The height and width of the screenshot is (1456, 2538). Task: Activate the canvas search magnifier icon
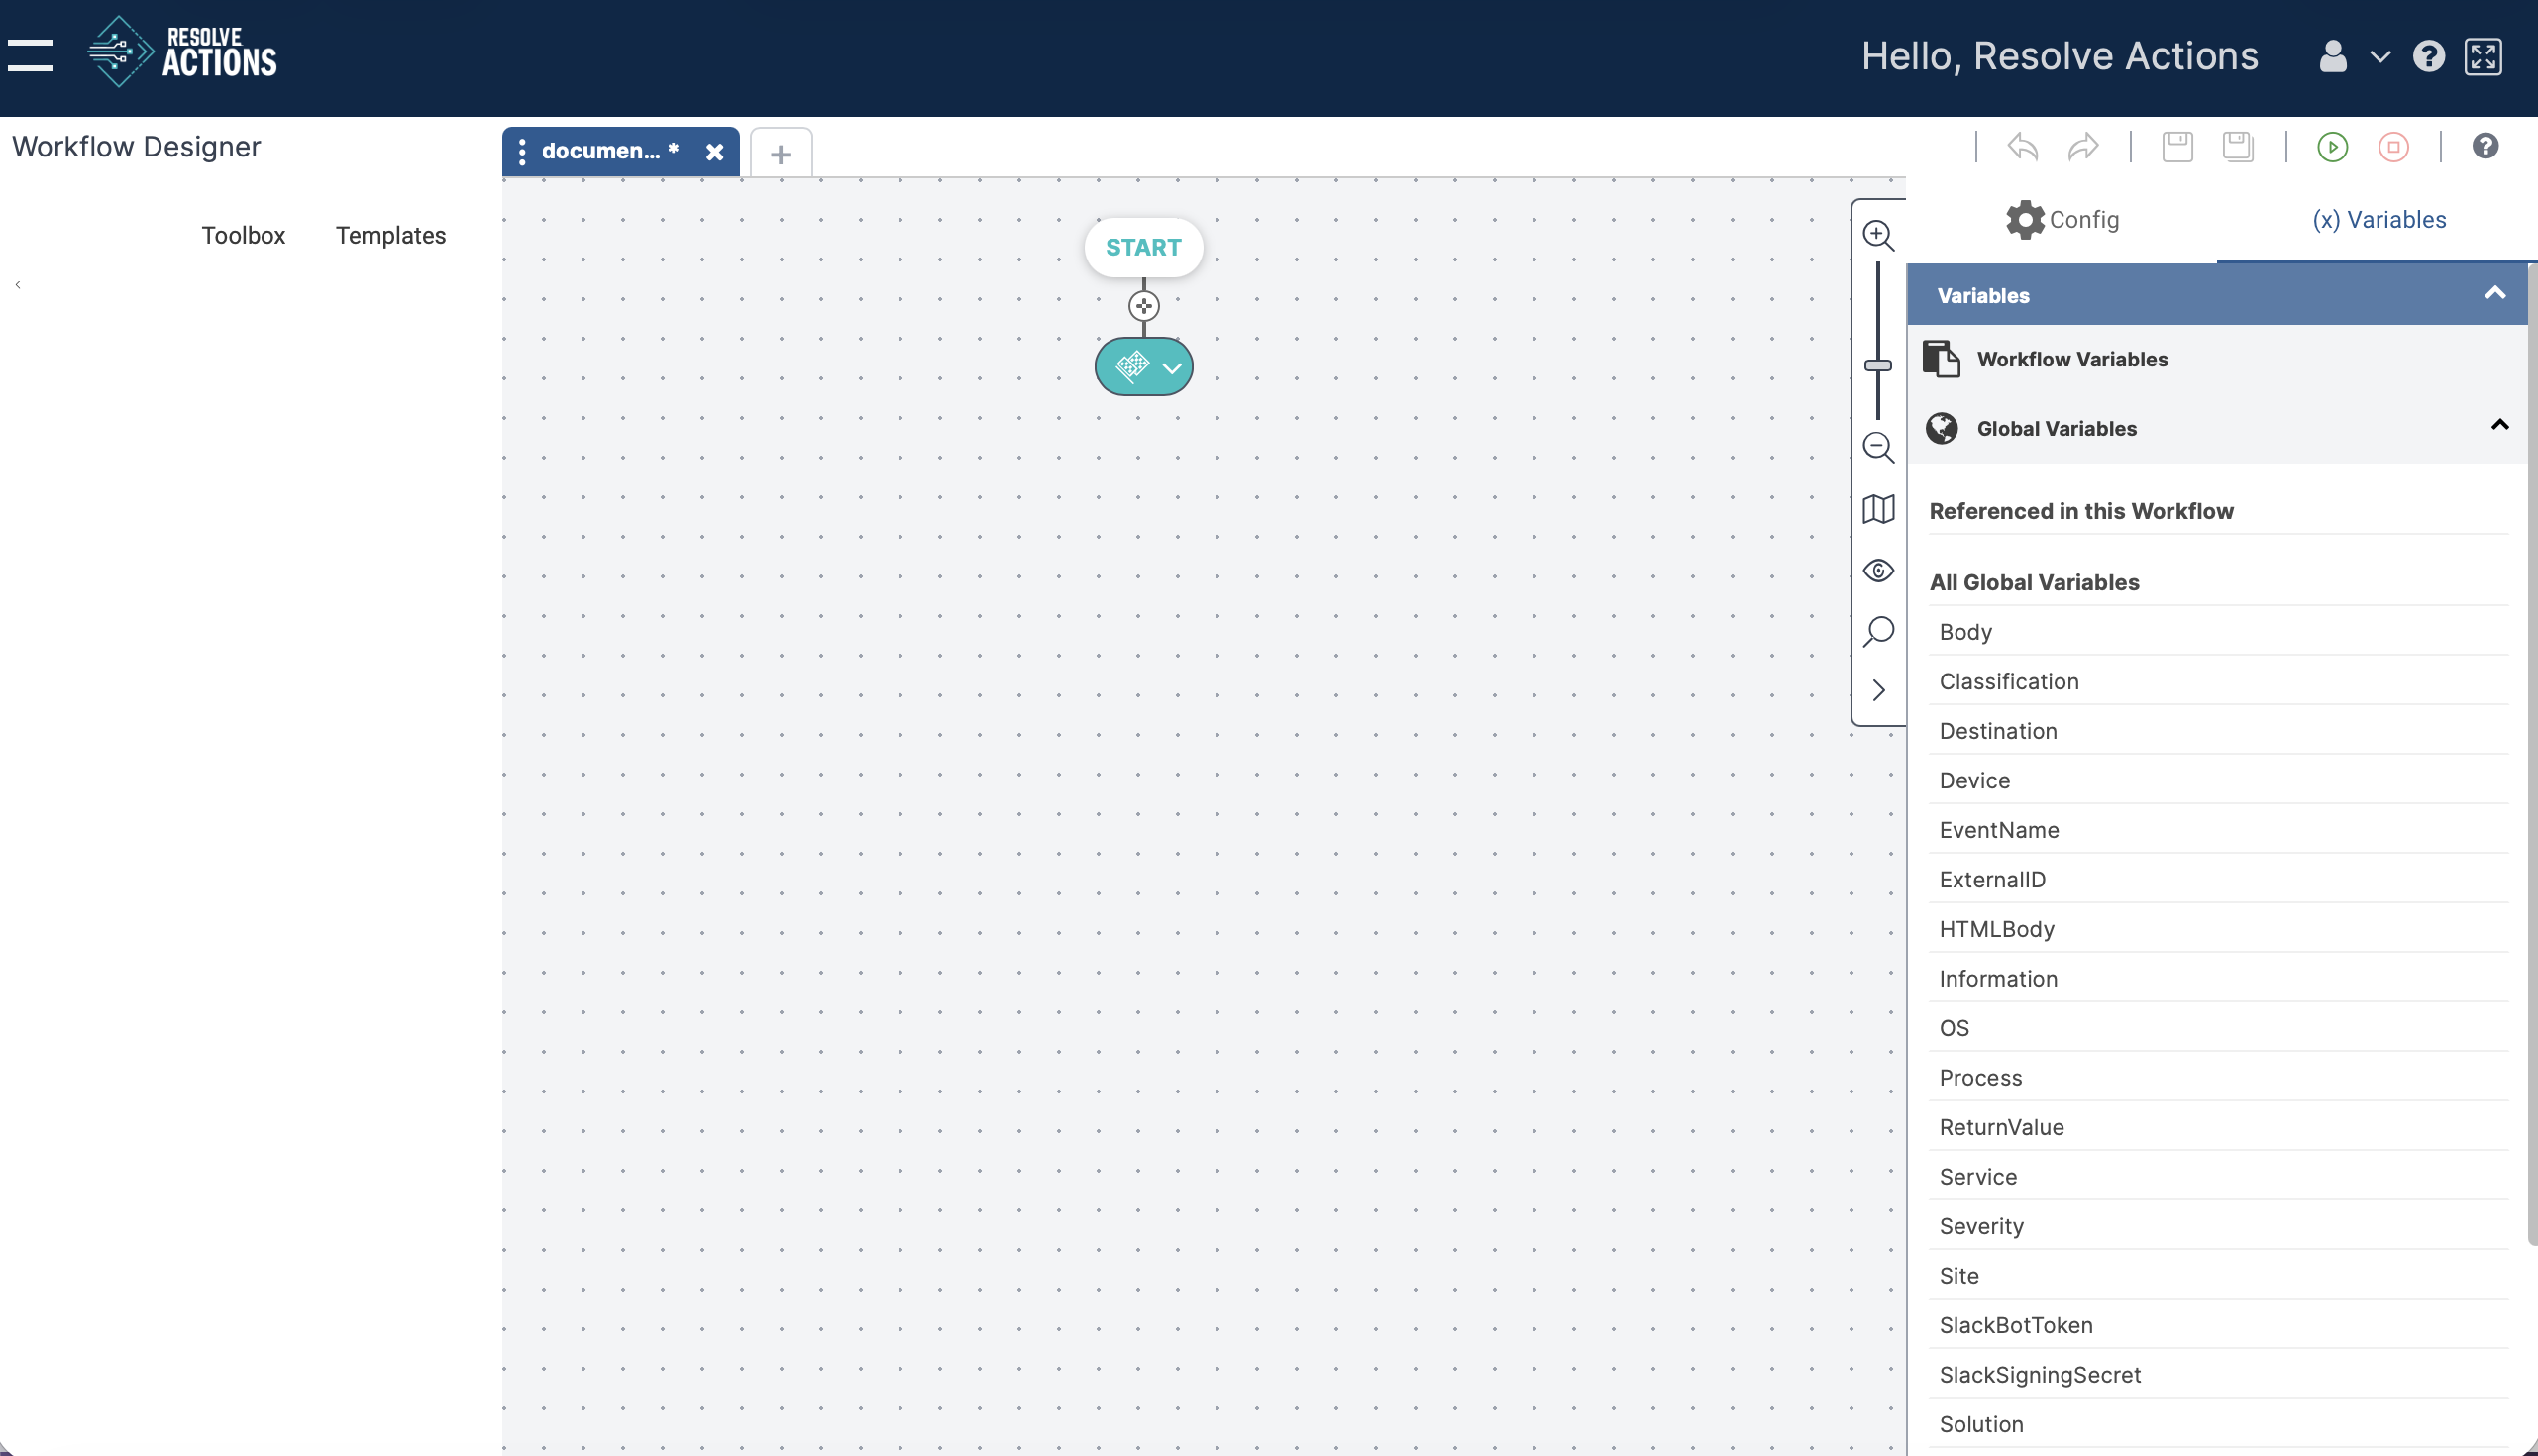click(x=1878, y=631)
